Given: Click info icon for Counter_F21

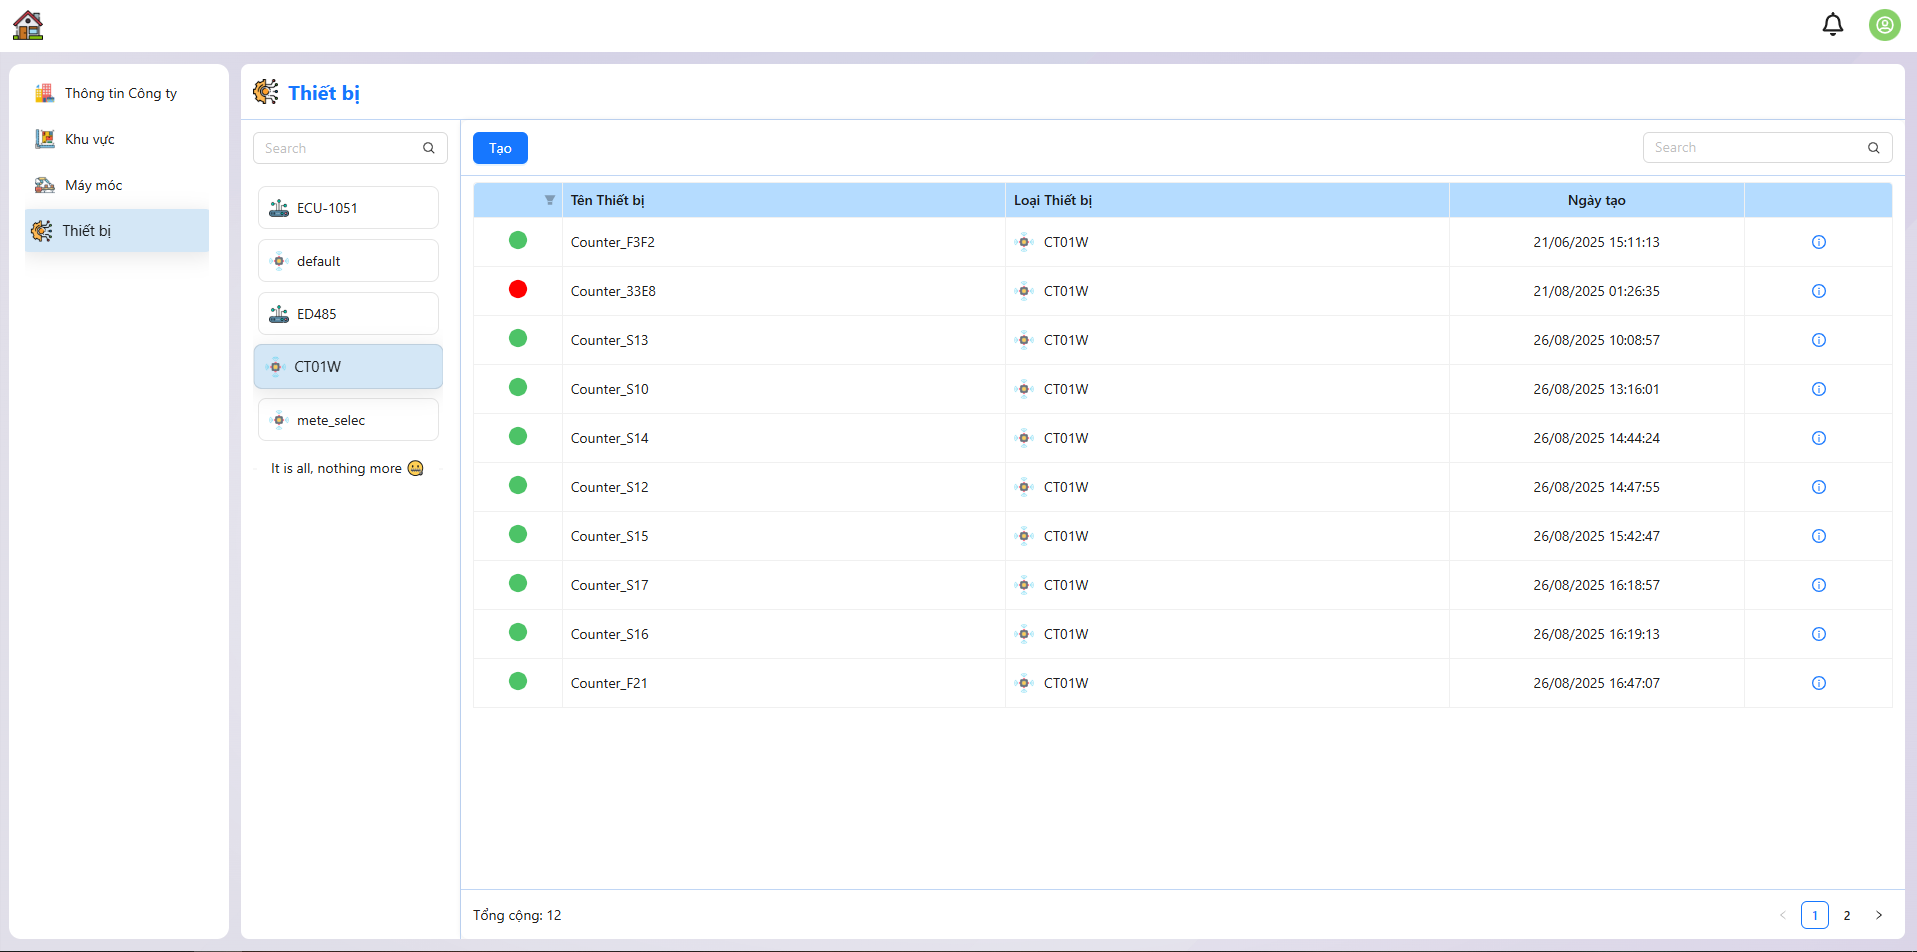Looking at the screenshot, I should (x=1818, y=683).
